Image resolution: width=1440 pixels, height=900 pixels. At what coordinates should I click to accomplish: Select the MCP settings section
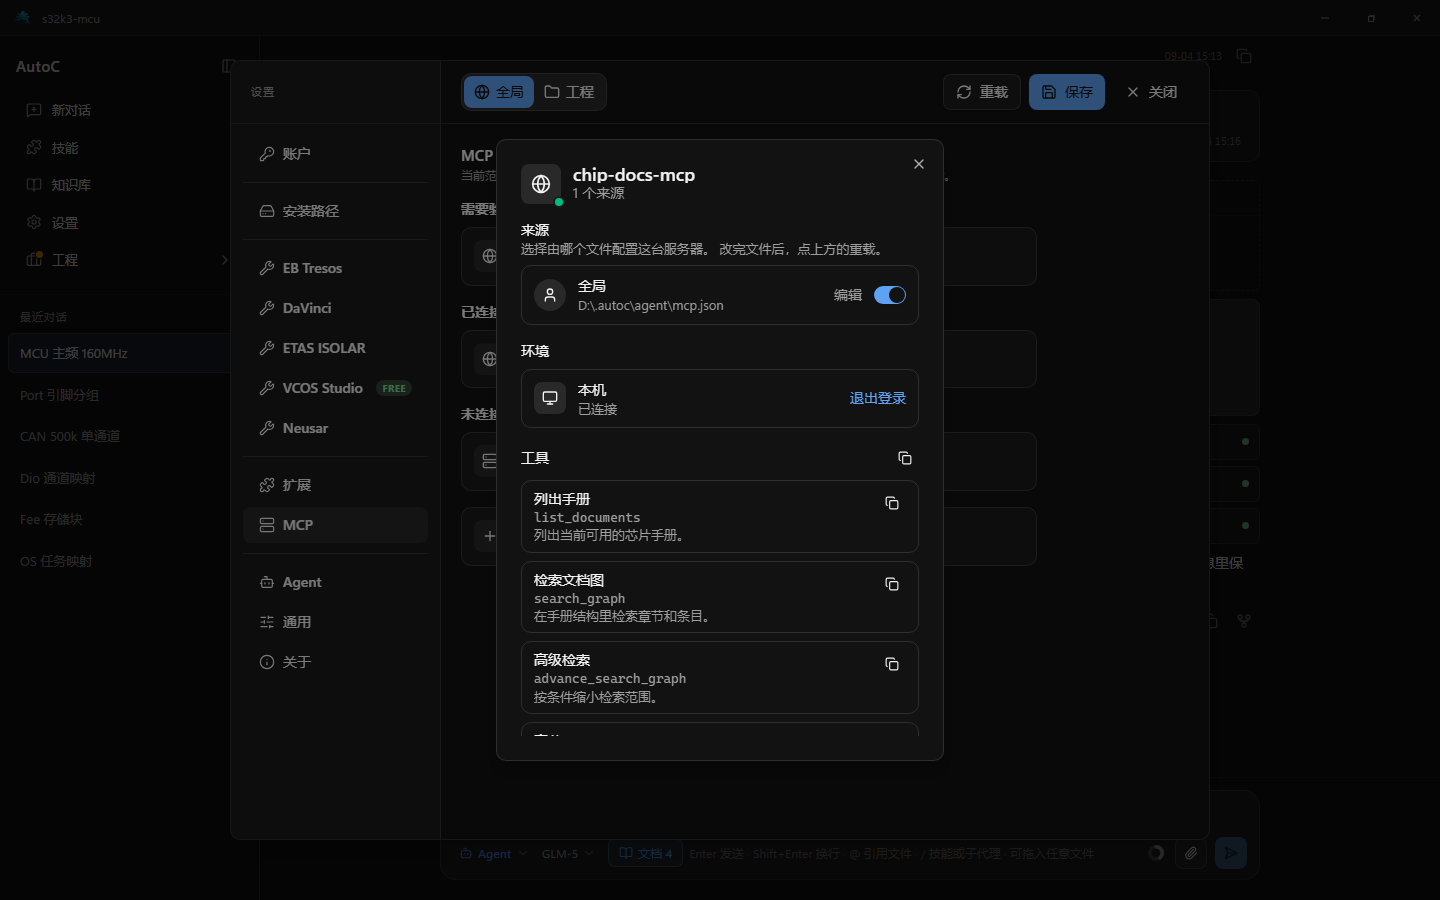tap(335, 525)
